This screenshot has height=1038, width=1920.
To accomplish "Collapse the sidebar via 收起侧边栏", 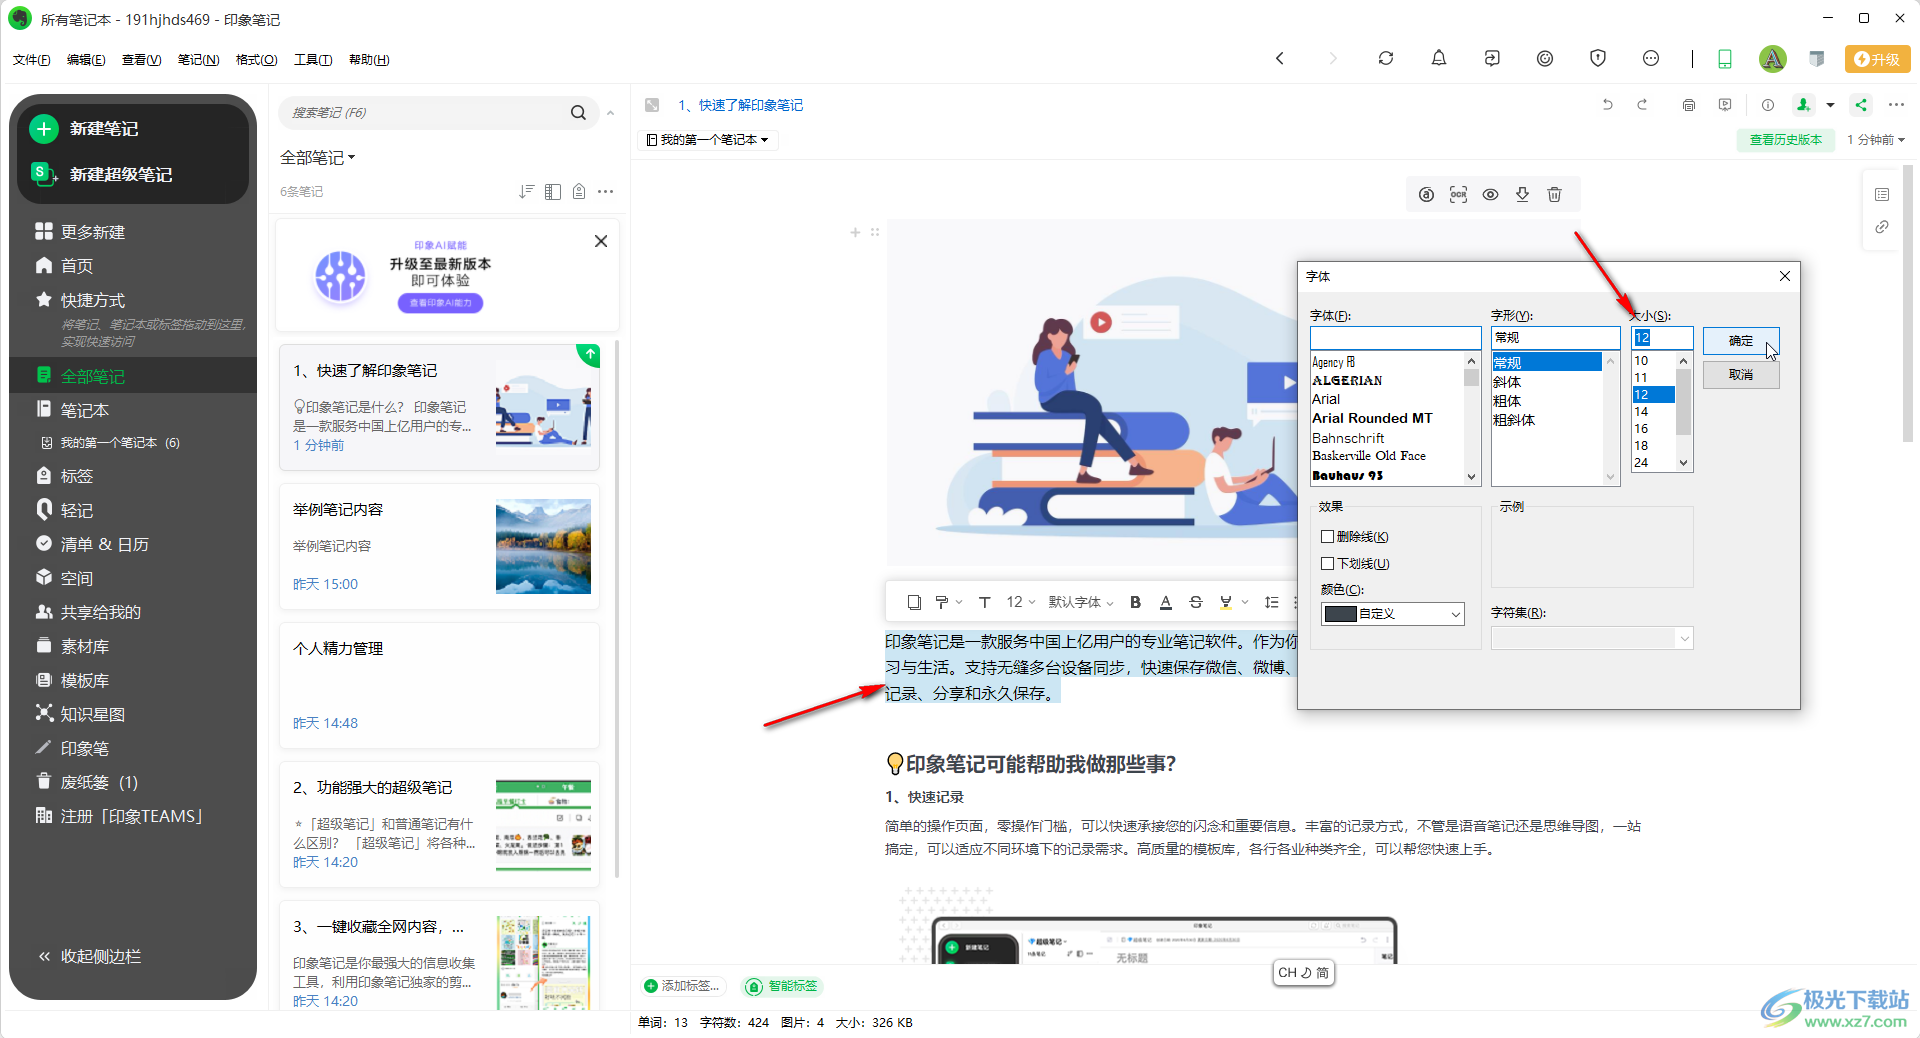I will pyautogui.click(x=90, y=956).
